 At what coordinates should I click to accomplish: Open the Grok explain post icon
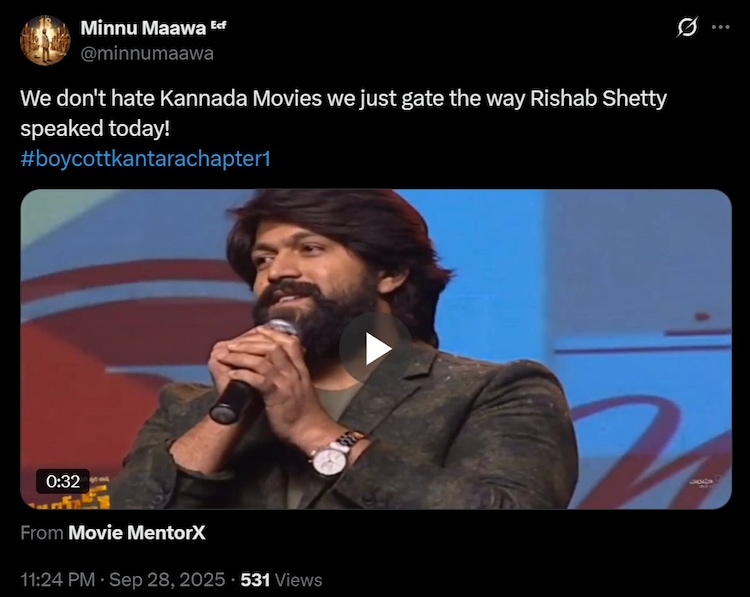(687, 27)
